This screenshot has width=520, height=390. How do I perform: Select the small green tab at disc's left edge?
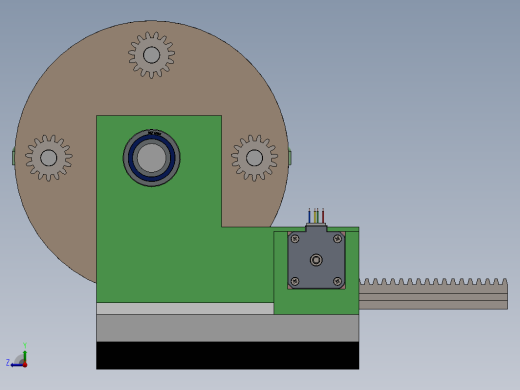click(13, 158)
